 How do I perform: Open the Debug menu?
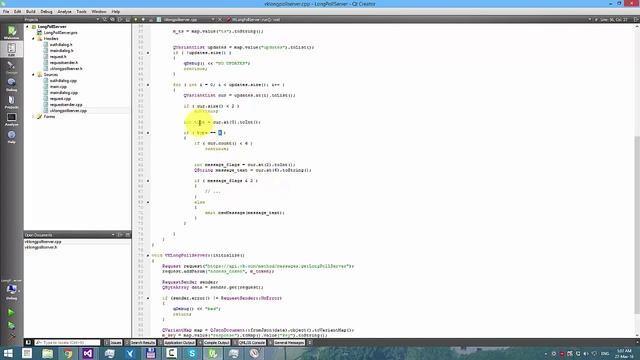[x=47, y=12]
